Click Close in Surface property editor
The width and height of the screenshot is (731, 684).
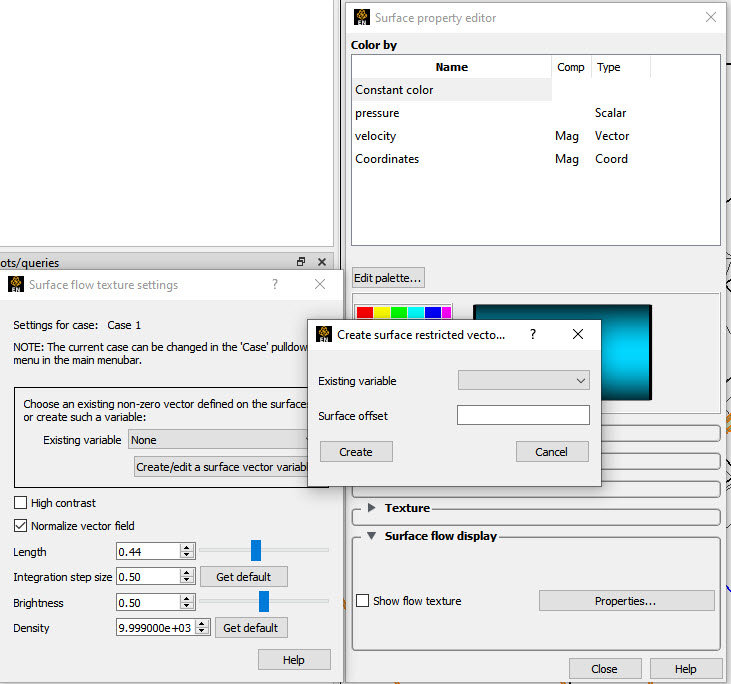click(x=605, y=669)
